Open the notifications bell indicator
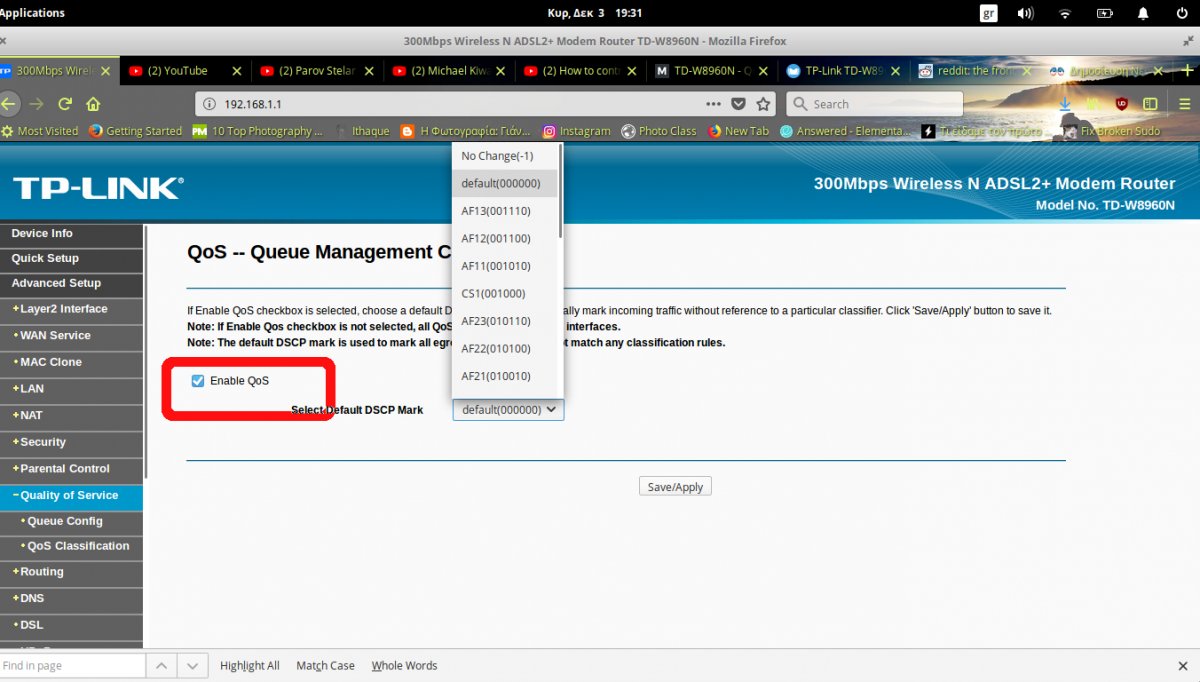 tap(1144, 13)
